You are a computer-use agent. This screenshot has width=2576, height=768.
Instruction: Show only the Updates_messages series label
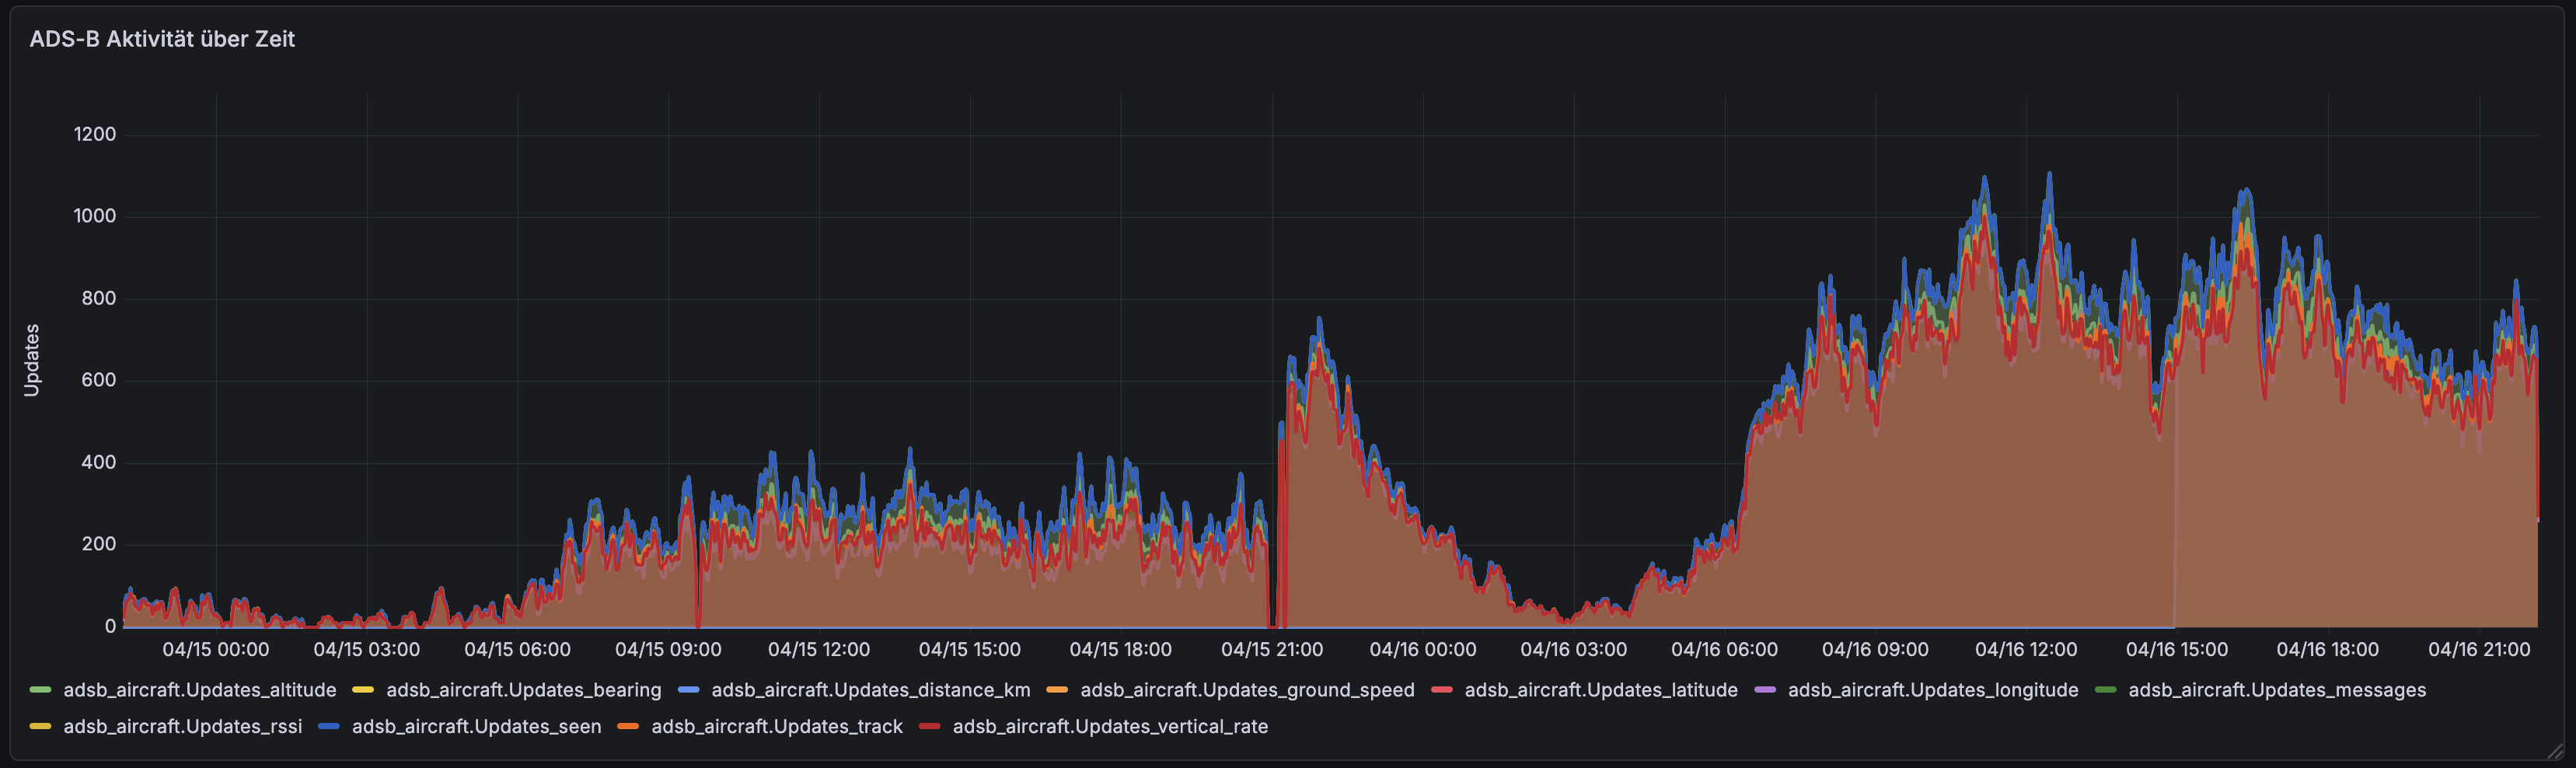(x=2276, y=690)
